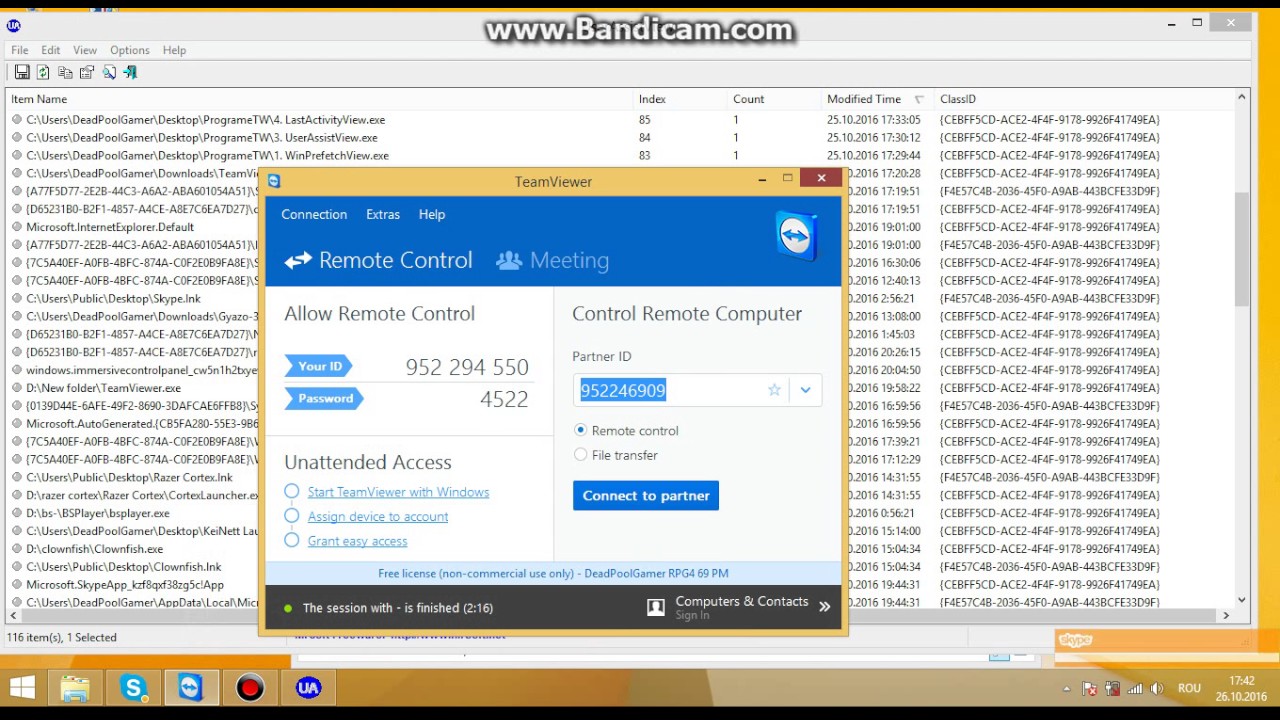1280x720 pixels.
Task: Switch to UserAssistView UA taskbar icon
Action: point(308,688)
